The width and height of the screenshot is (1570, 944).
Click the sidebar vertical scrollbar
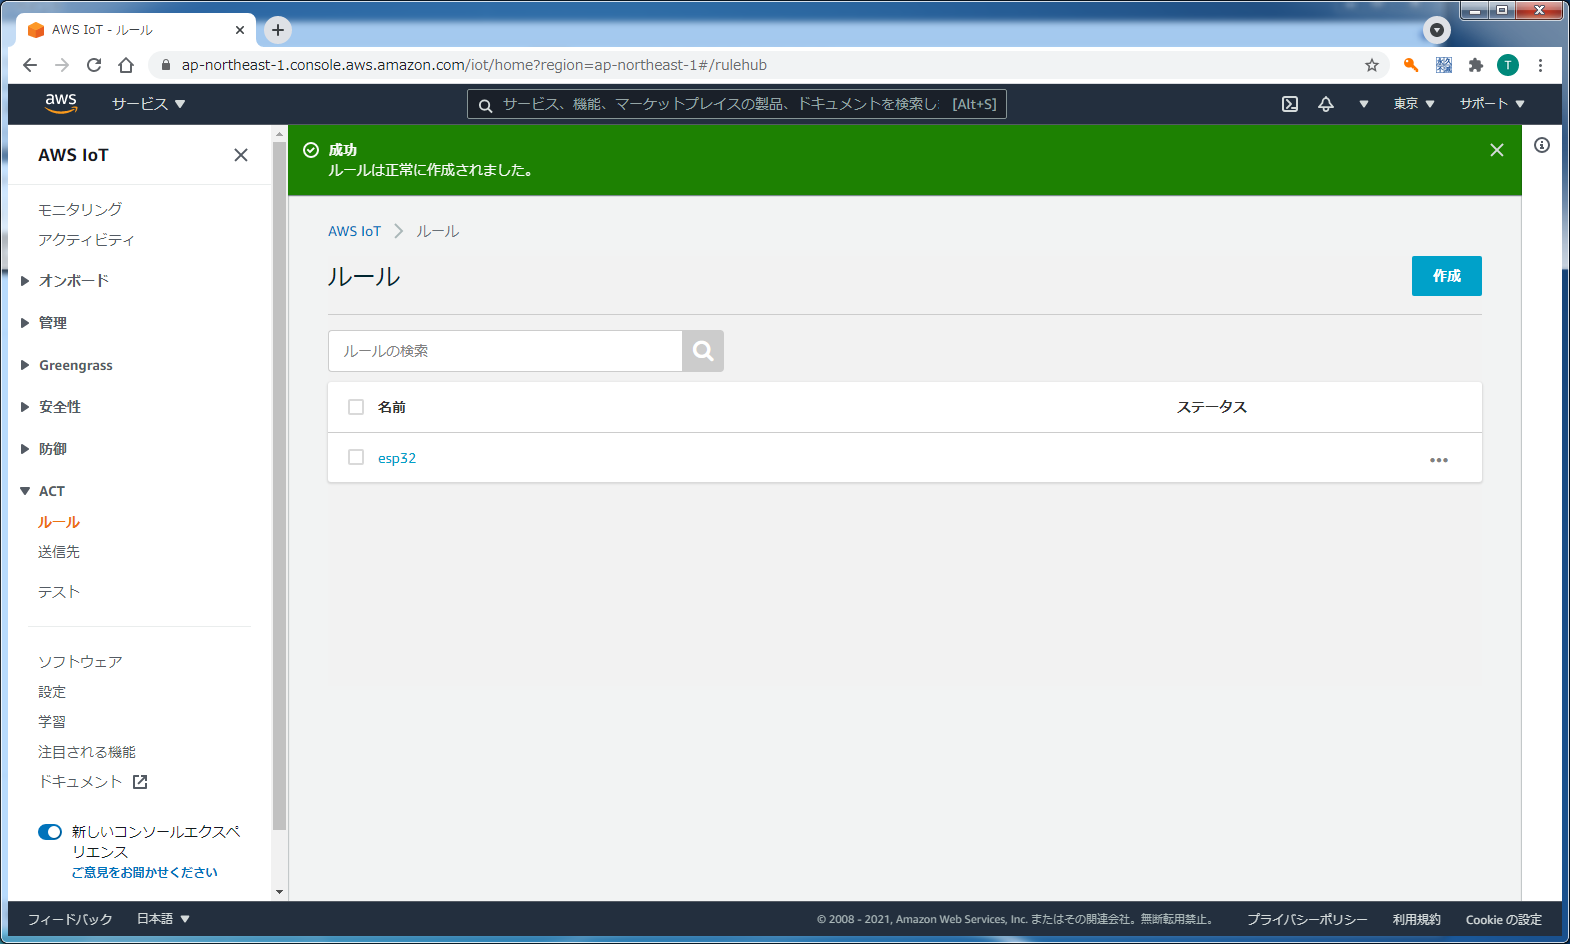coord(279,485)
